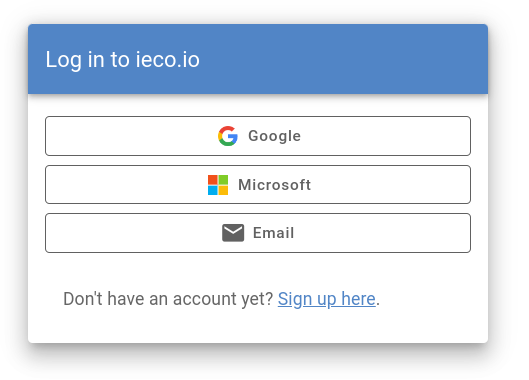Choose the Email login button
529x380 pixels.
click(258, 233)
